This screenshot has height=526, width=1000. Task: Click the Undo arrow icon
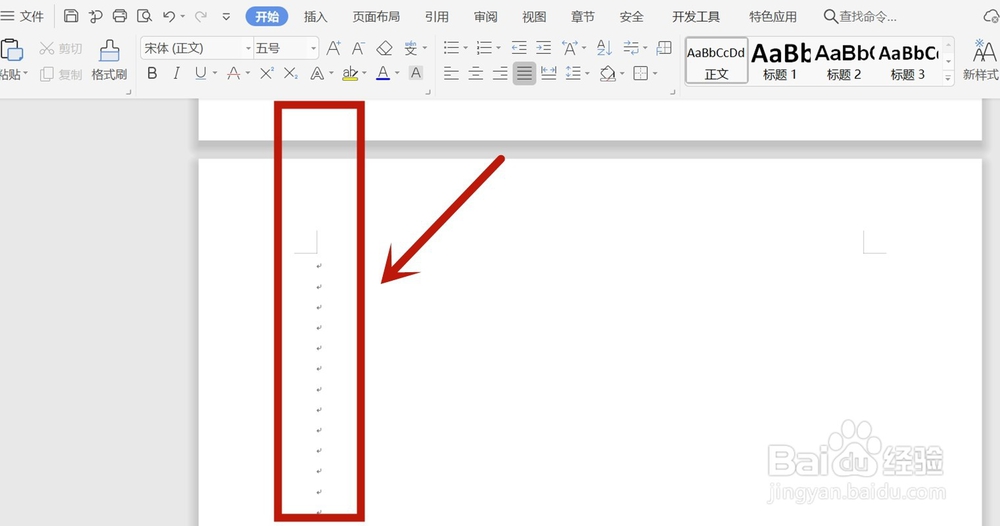[169, 16]
